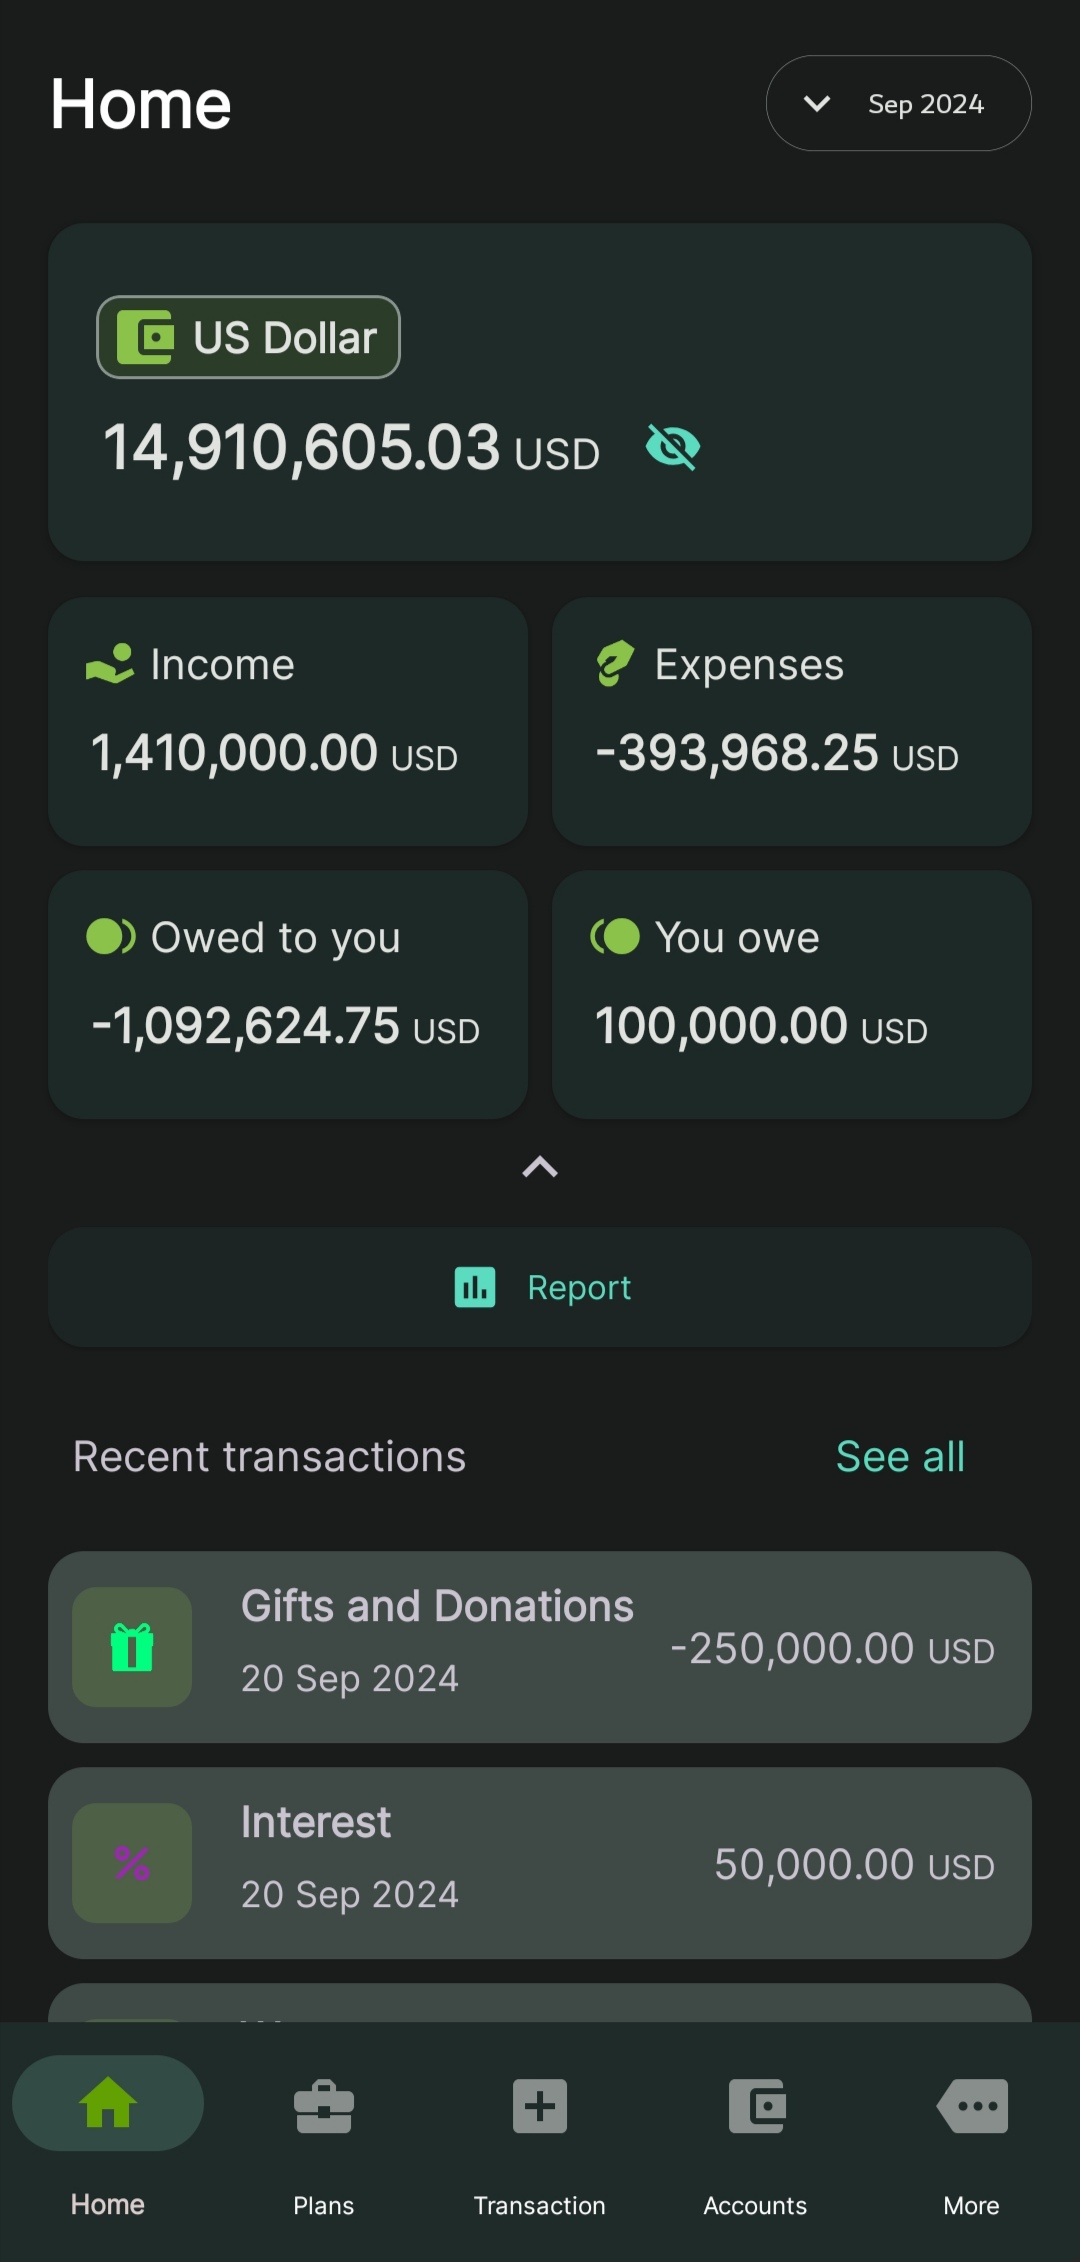
Task: Tap the Expenses leaf icon
Action: 615,664
